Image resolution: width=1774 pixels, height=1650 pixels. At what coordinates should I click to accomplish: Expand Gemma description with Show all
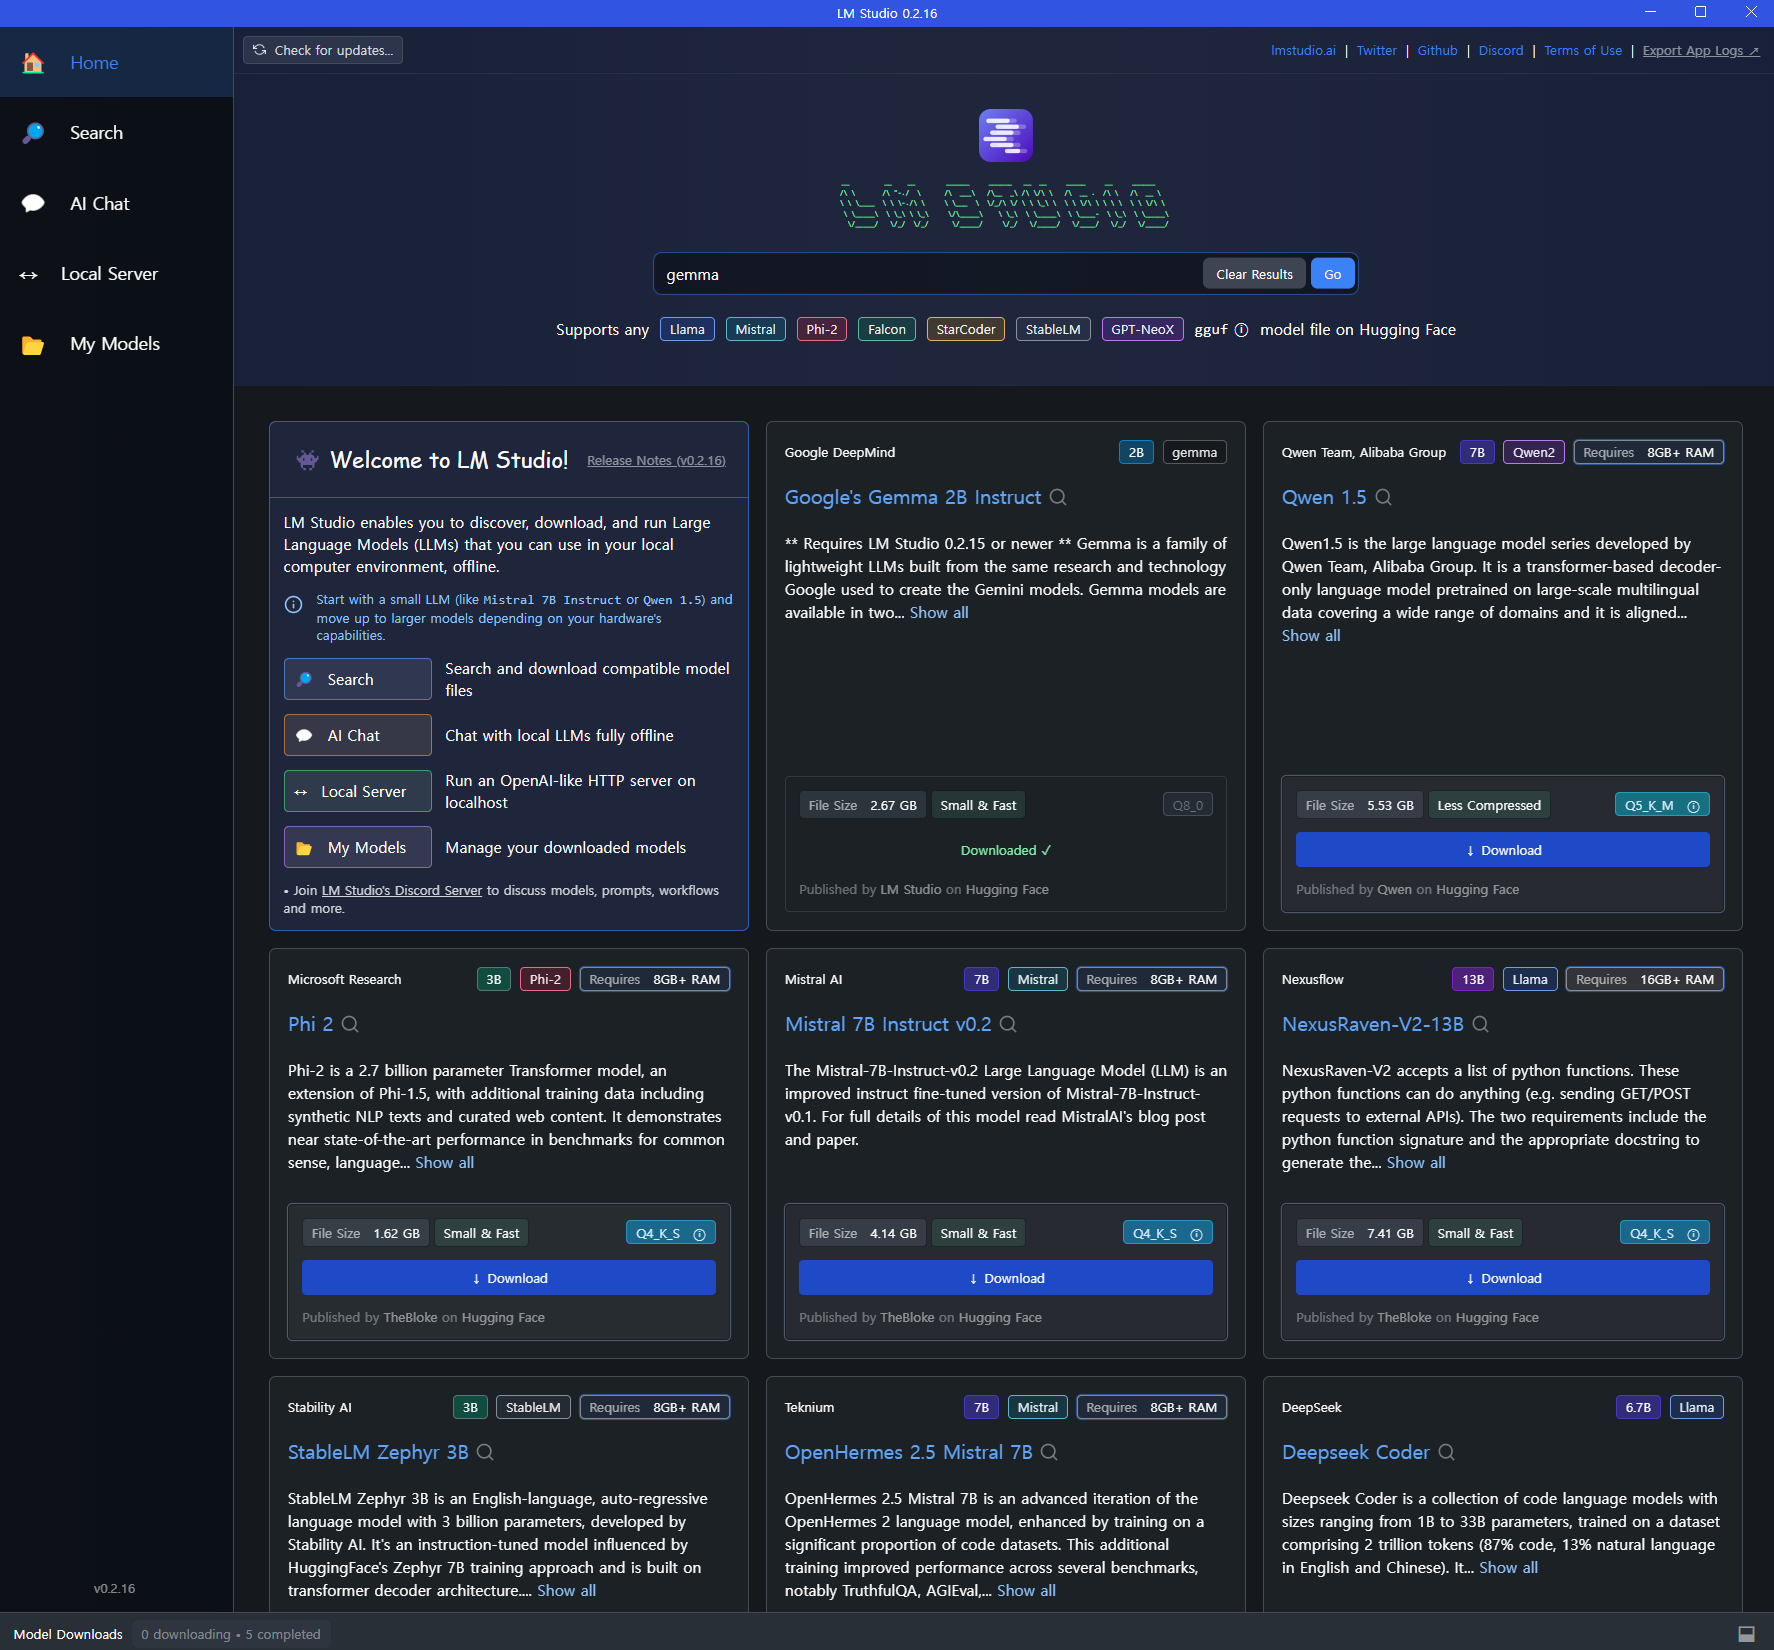point(939,612)
